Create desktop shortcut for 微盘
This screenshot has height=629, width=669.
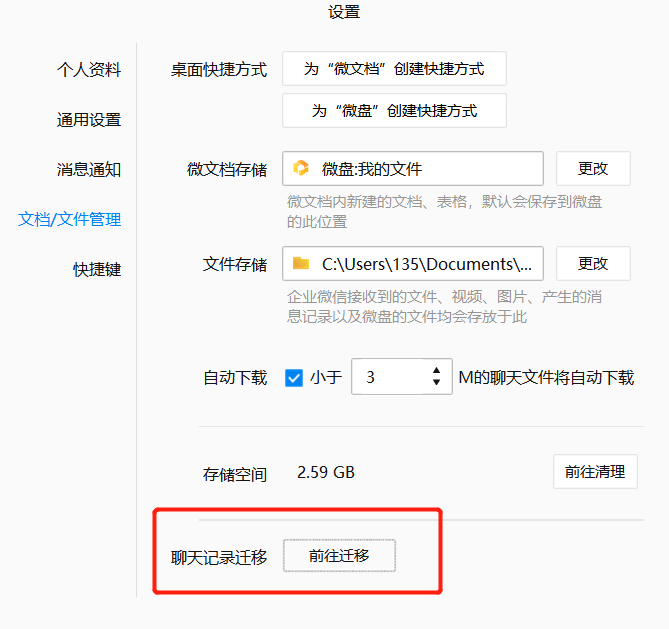pyautogui.click(x=394, y=111)
